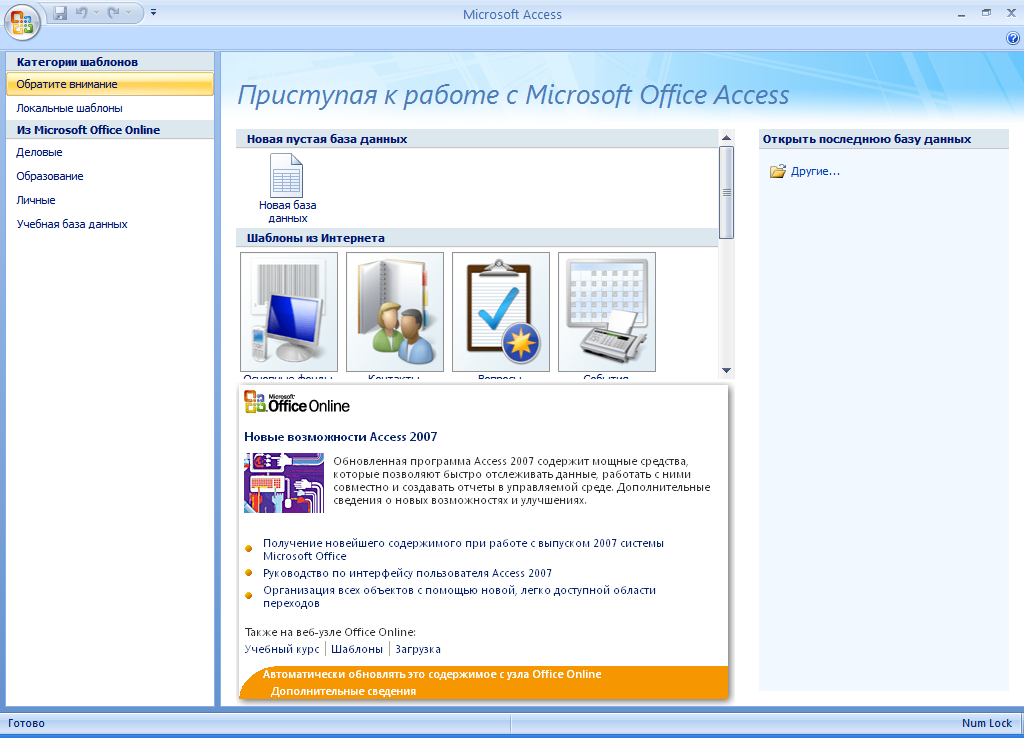The height and width of the screenshot is (738, 1024).
Task: Open the Локальные шаблоны category
Action: tap(110, 108)
